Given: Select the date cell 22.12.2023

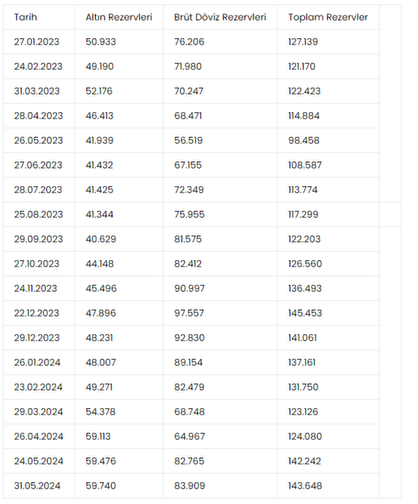Looking at the screenshot, I should (36, 313).
